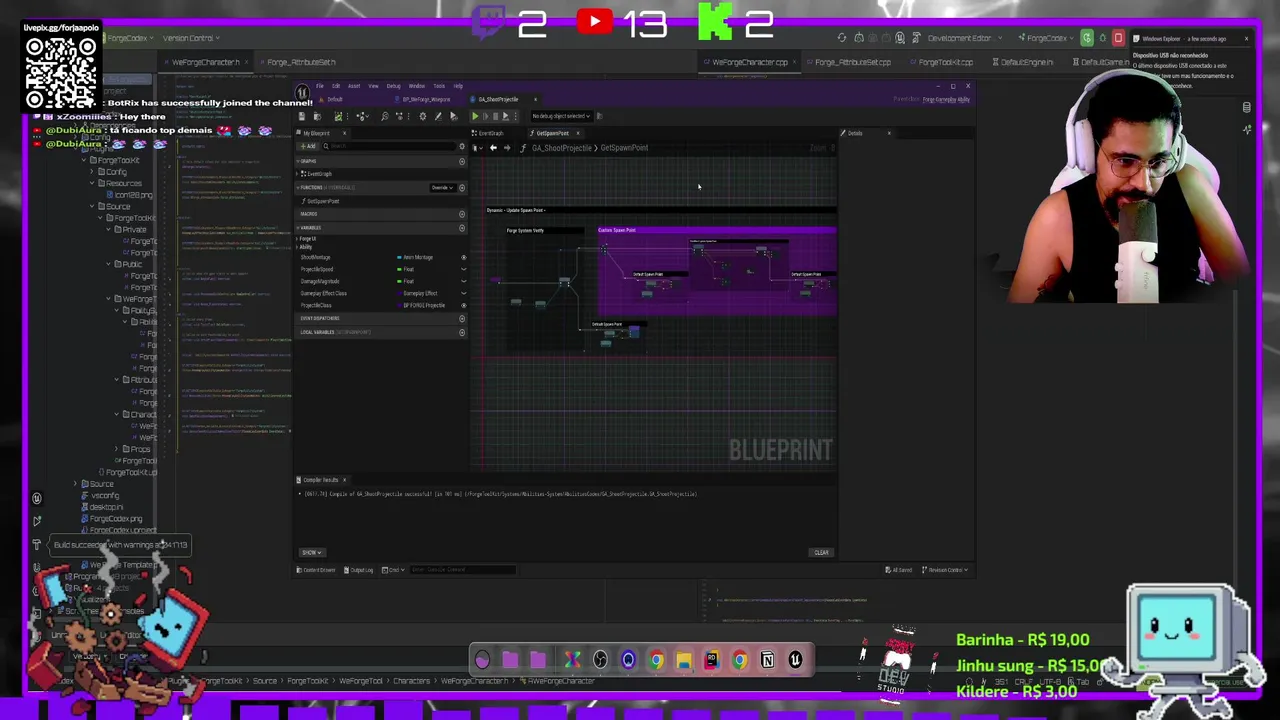This screenshot has width=1280, height=720.
Task: Open the Asset menu
Action: tap(354, 86)
